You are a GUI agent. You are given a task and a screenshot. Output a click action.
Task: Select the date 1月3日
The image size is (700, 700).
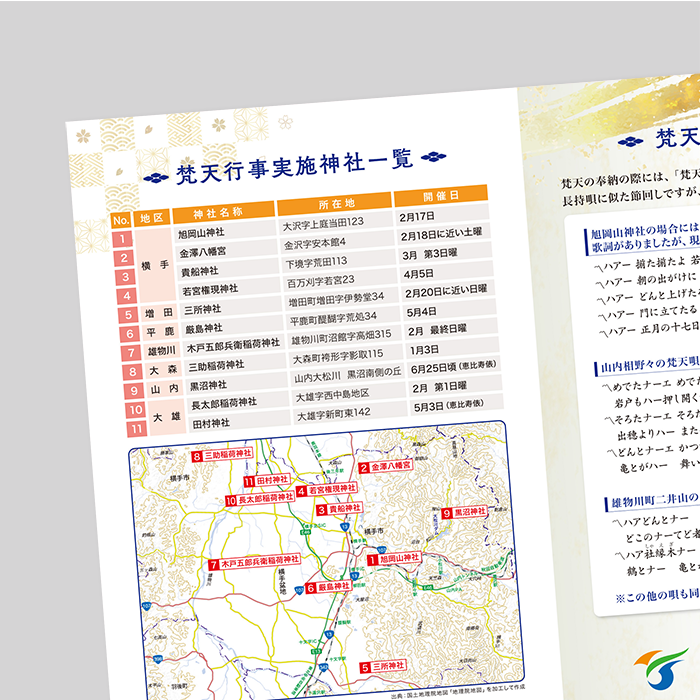424,350
